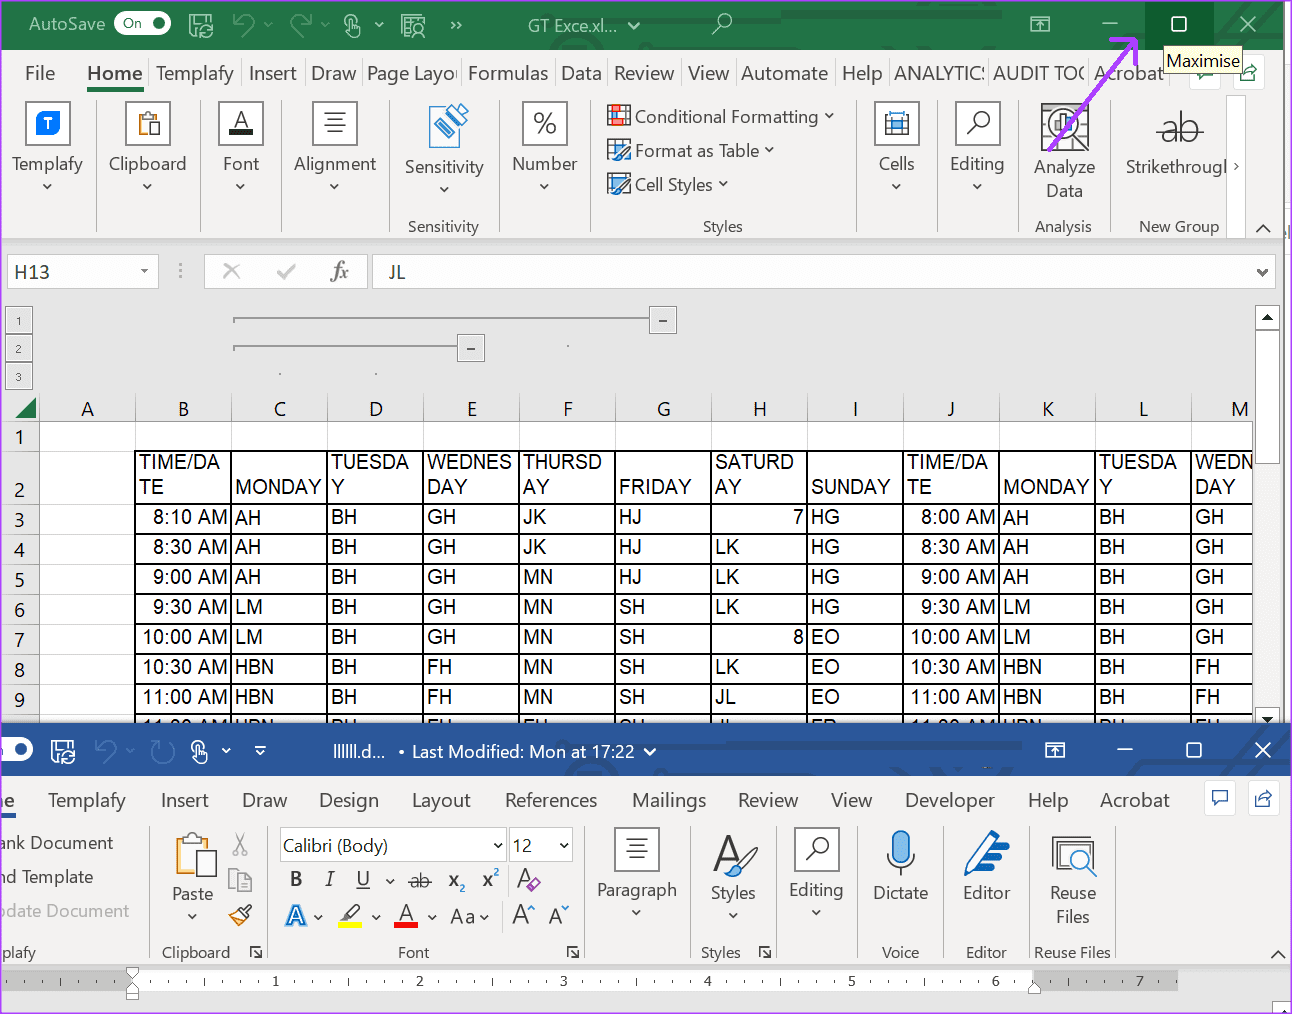Screen dimensions: 1292x1014
Task: Open the Mailings tab in Word
Action: (x=668, y=800)
